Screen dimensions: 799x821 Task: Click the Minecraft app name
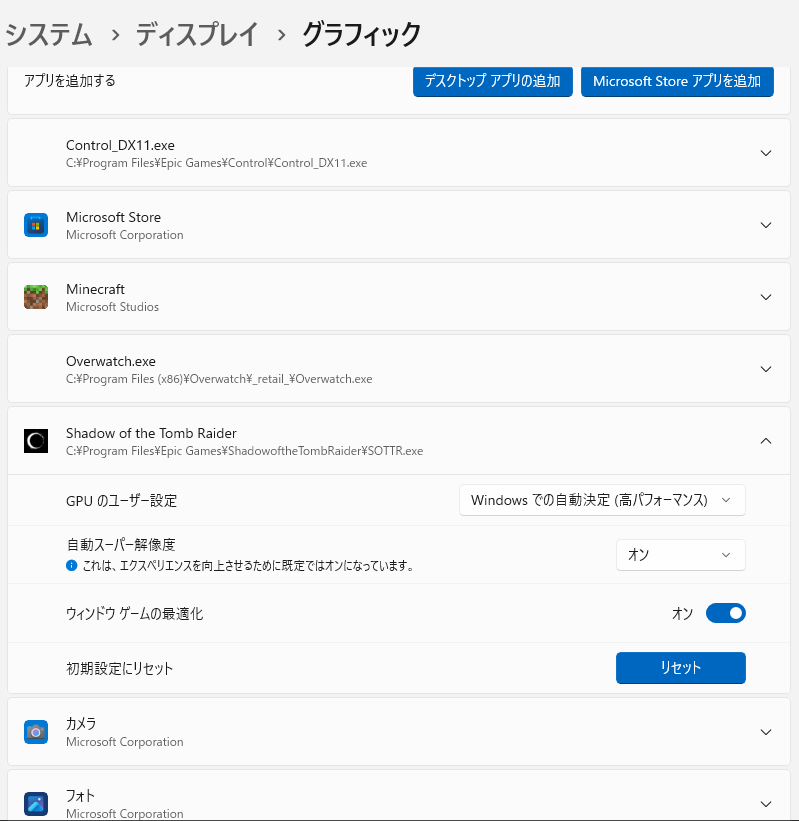95,289
